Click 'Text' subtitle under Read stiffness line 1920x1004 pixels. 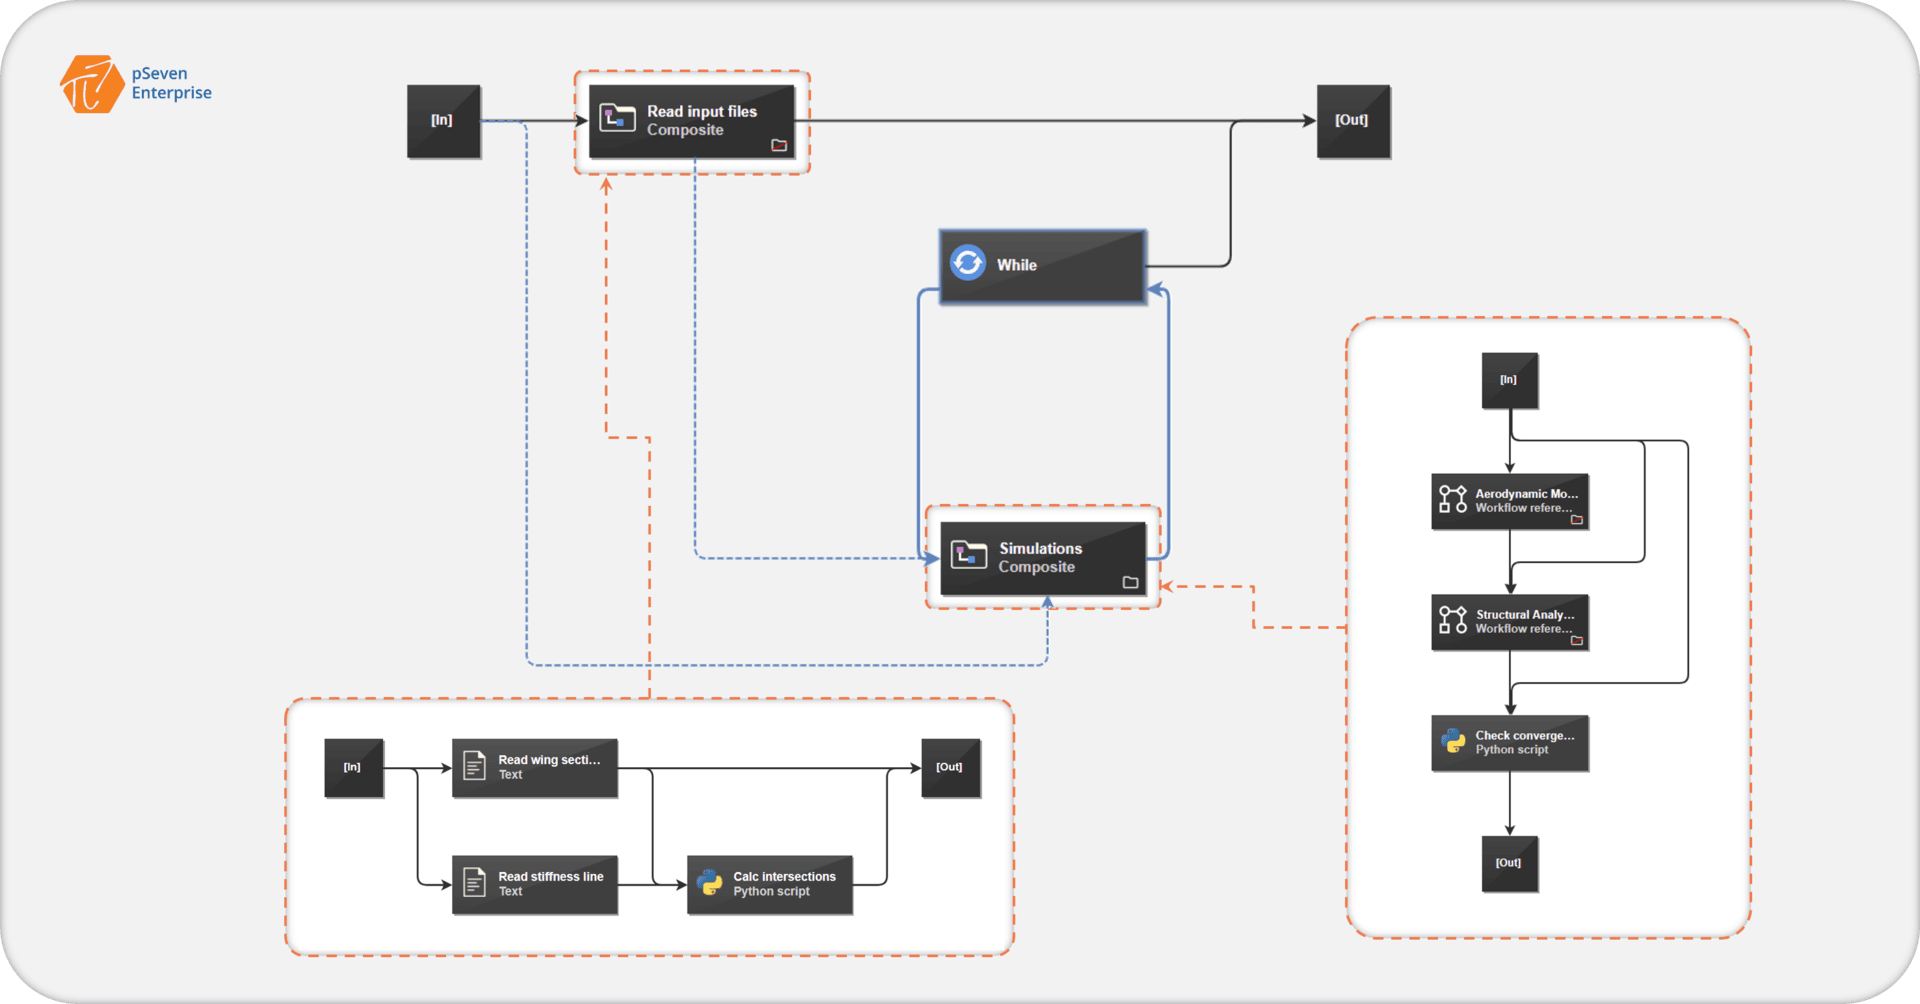pyautogui.click(x=510, y=891)
